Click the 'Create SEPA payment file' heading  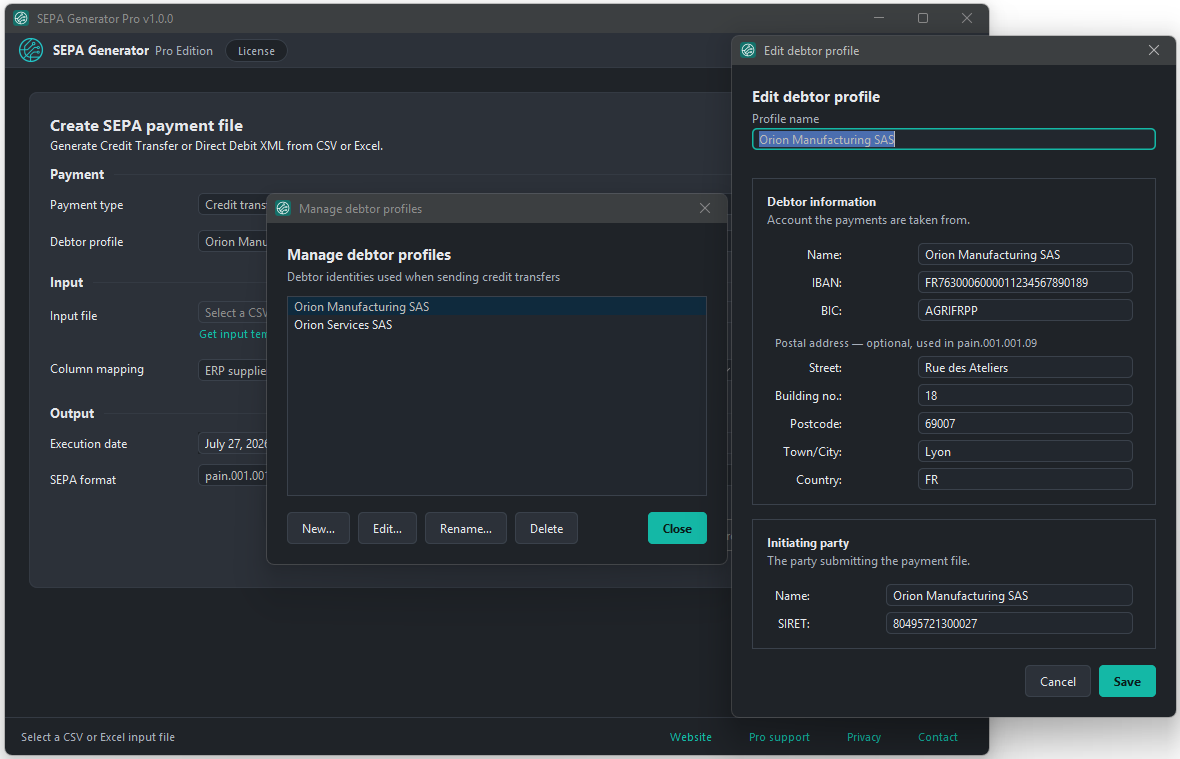coord(146,126)
